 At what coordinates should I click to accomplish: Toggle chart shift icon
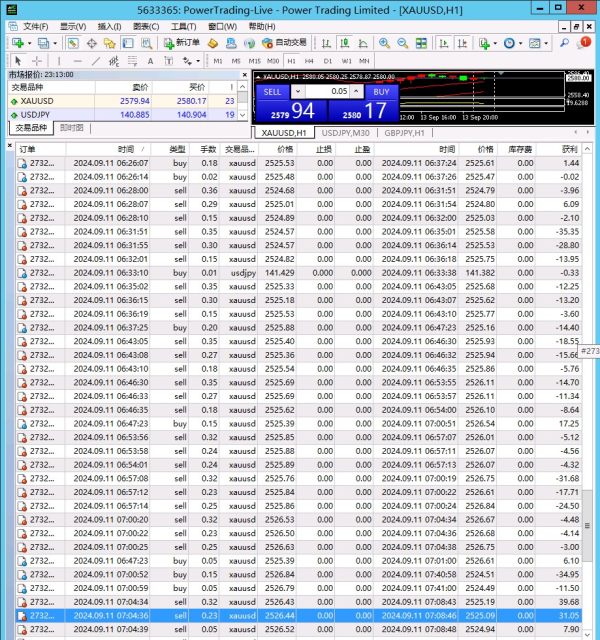tap(462, 43)
